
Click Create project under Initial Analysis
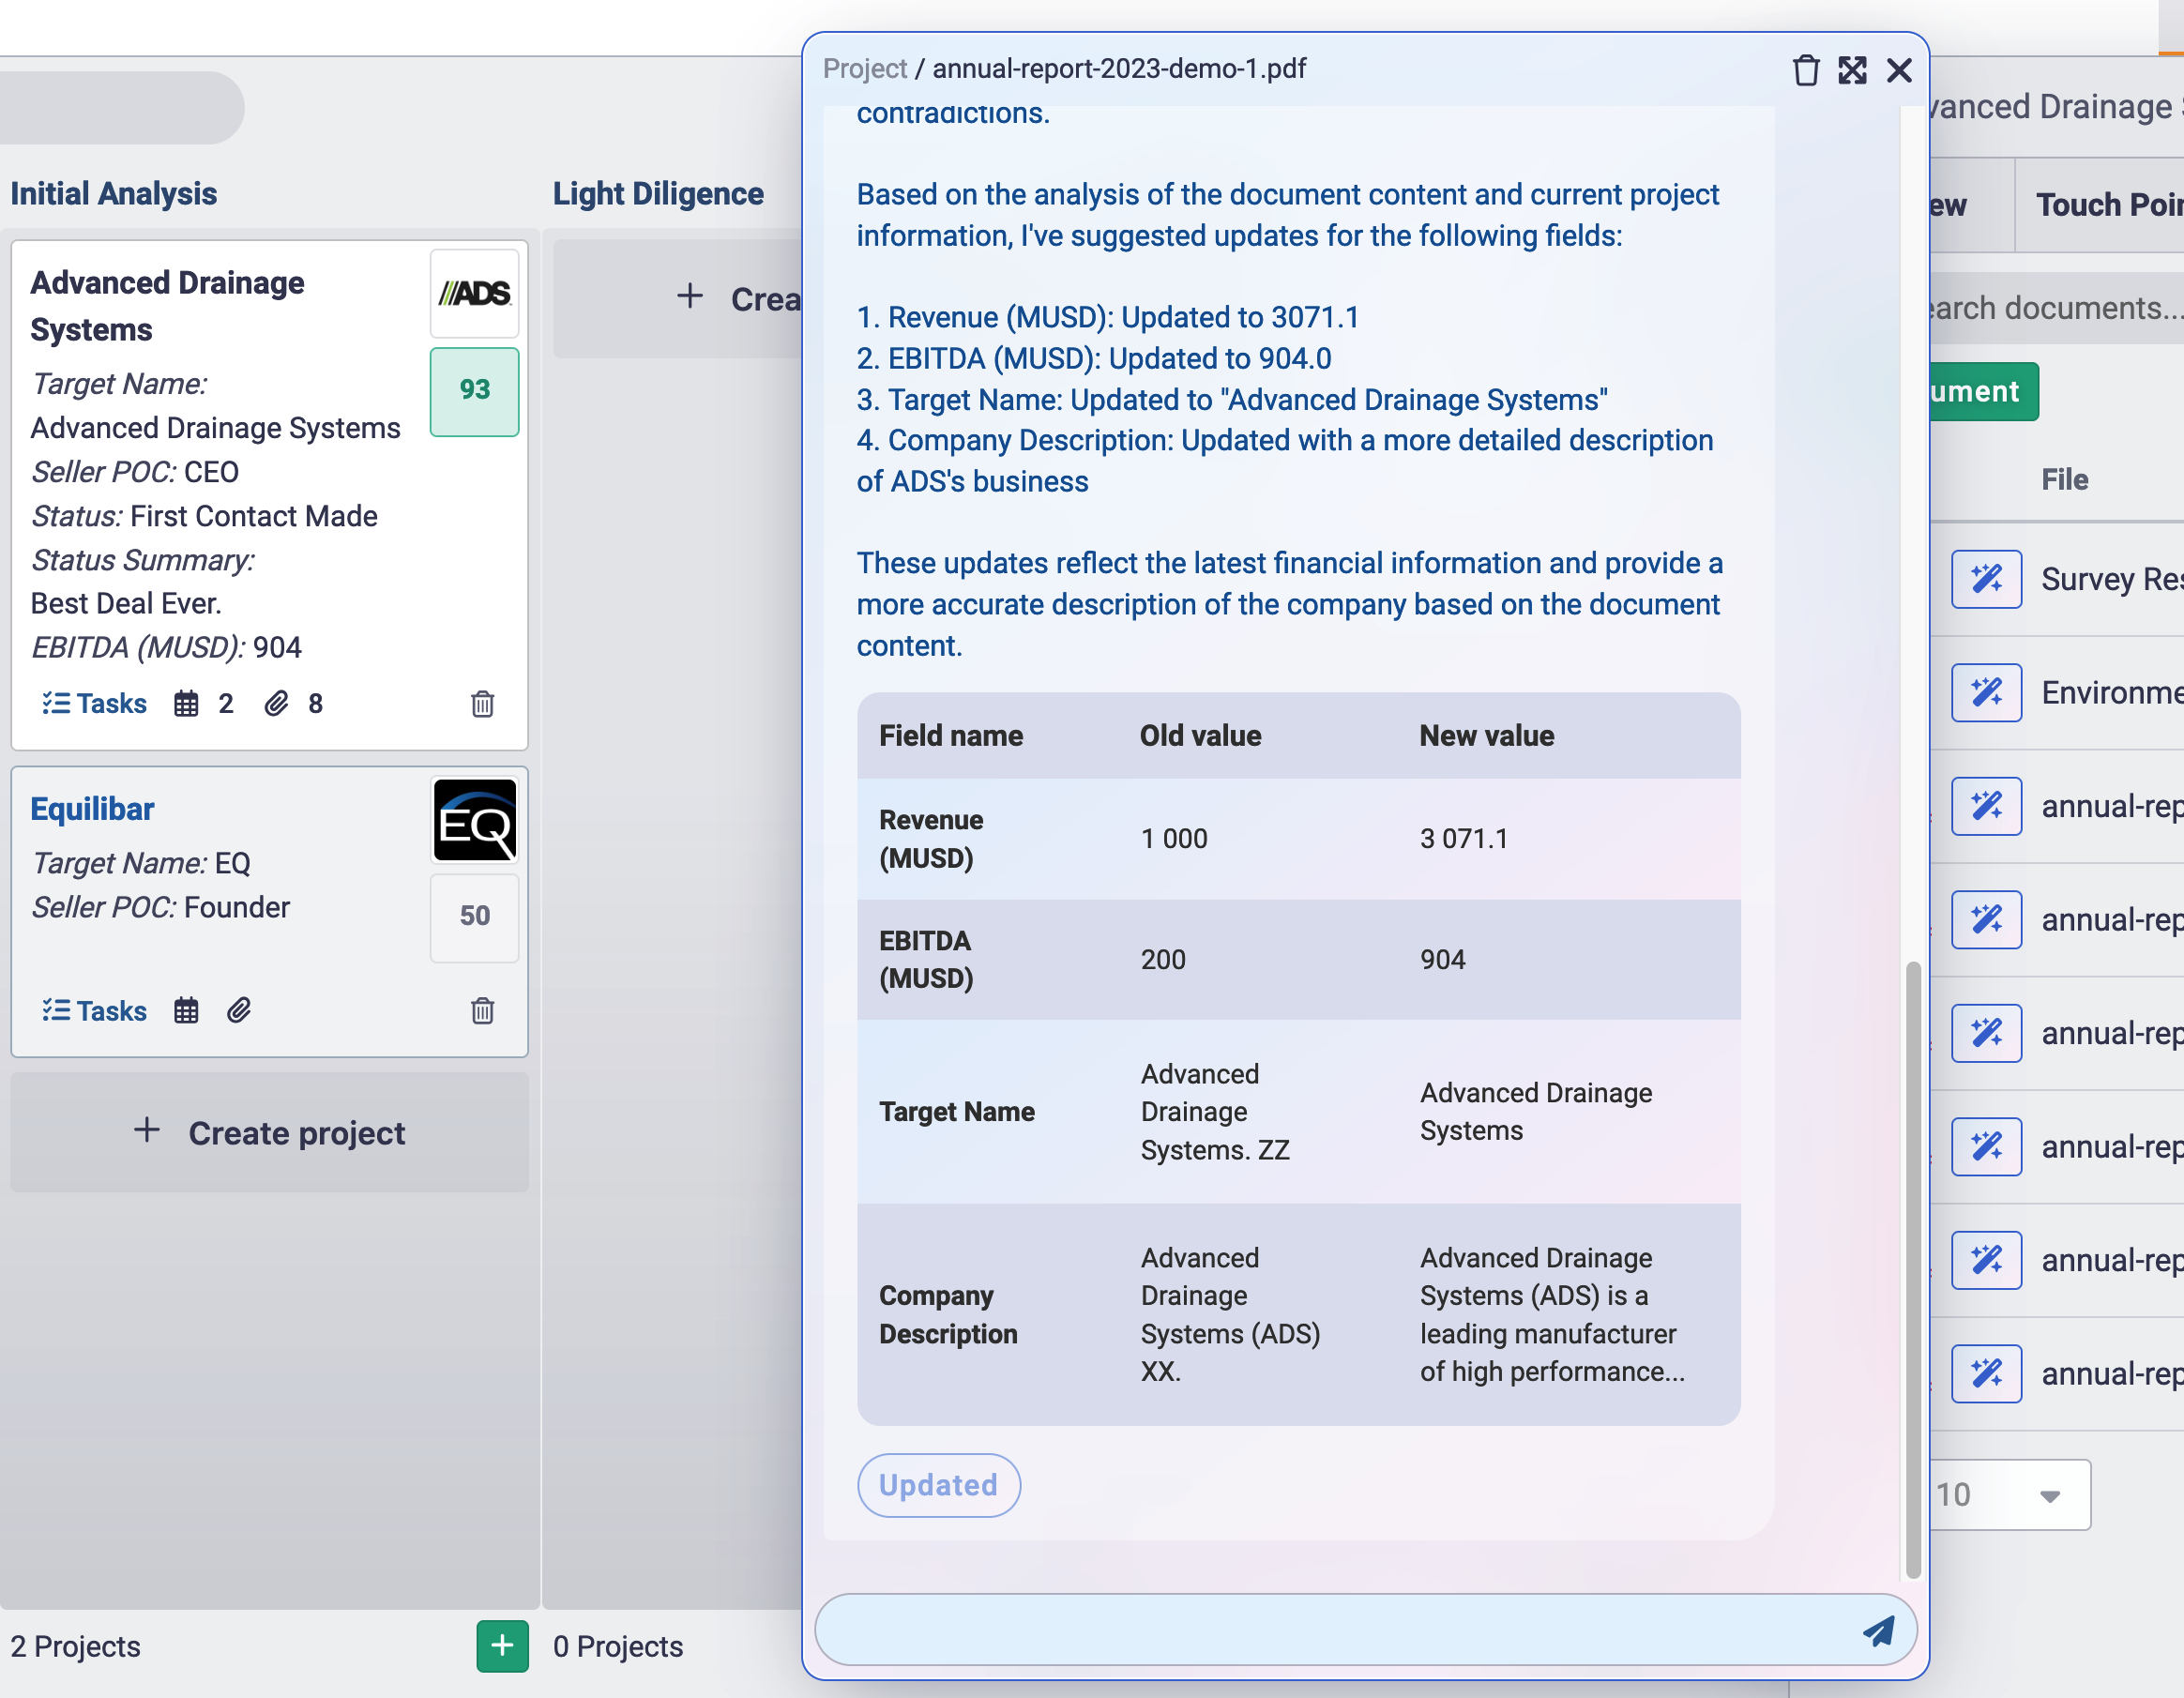[x=269, y=1133]
